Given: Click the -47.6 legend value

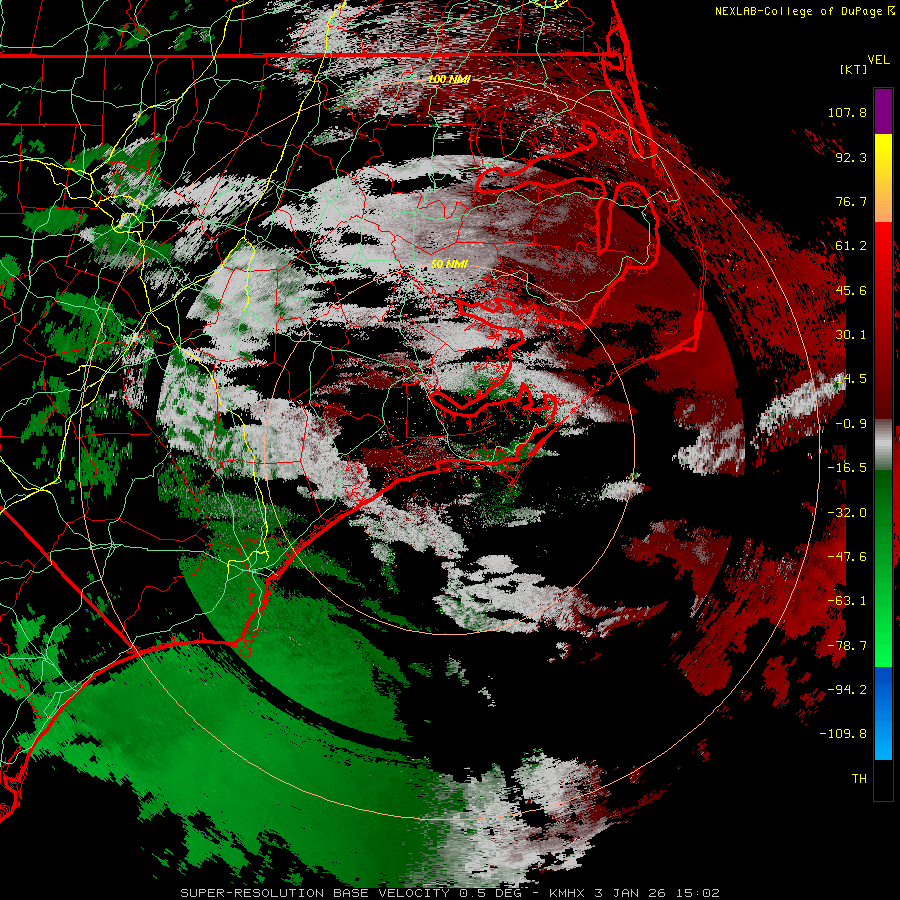Looking at the screenshot, I should point(847,557).
